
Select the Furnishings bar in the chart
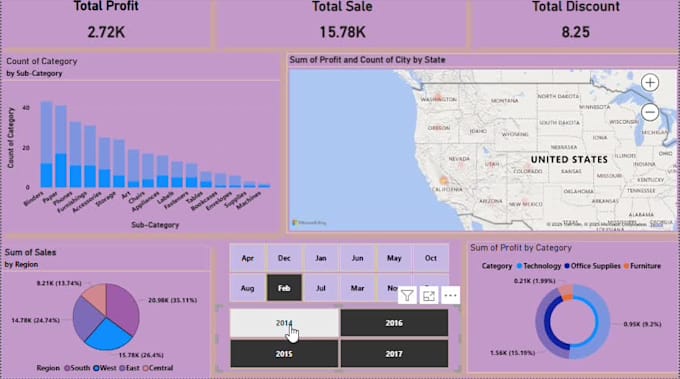click(x=90, y=157)
